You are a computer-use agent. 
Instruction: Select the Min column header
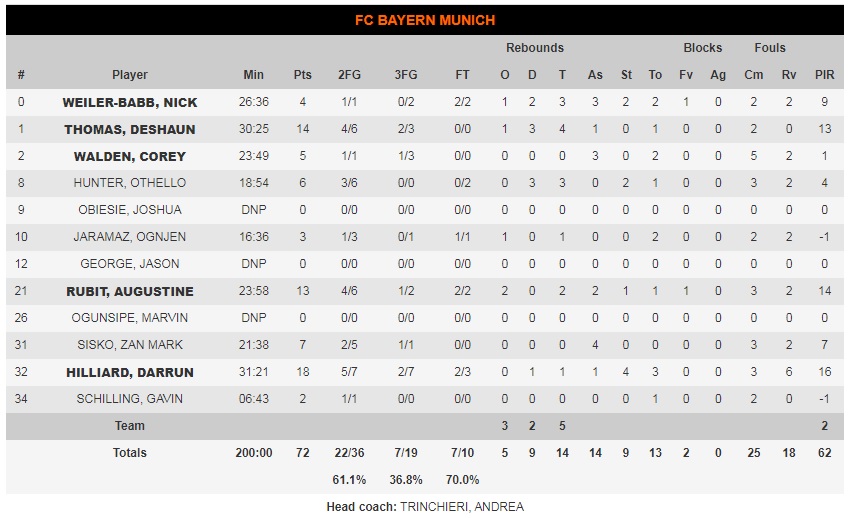click(253, 75)
